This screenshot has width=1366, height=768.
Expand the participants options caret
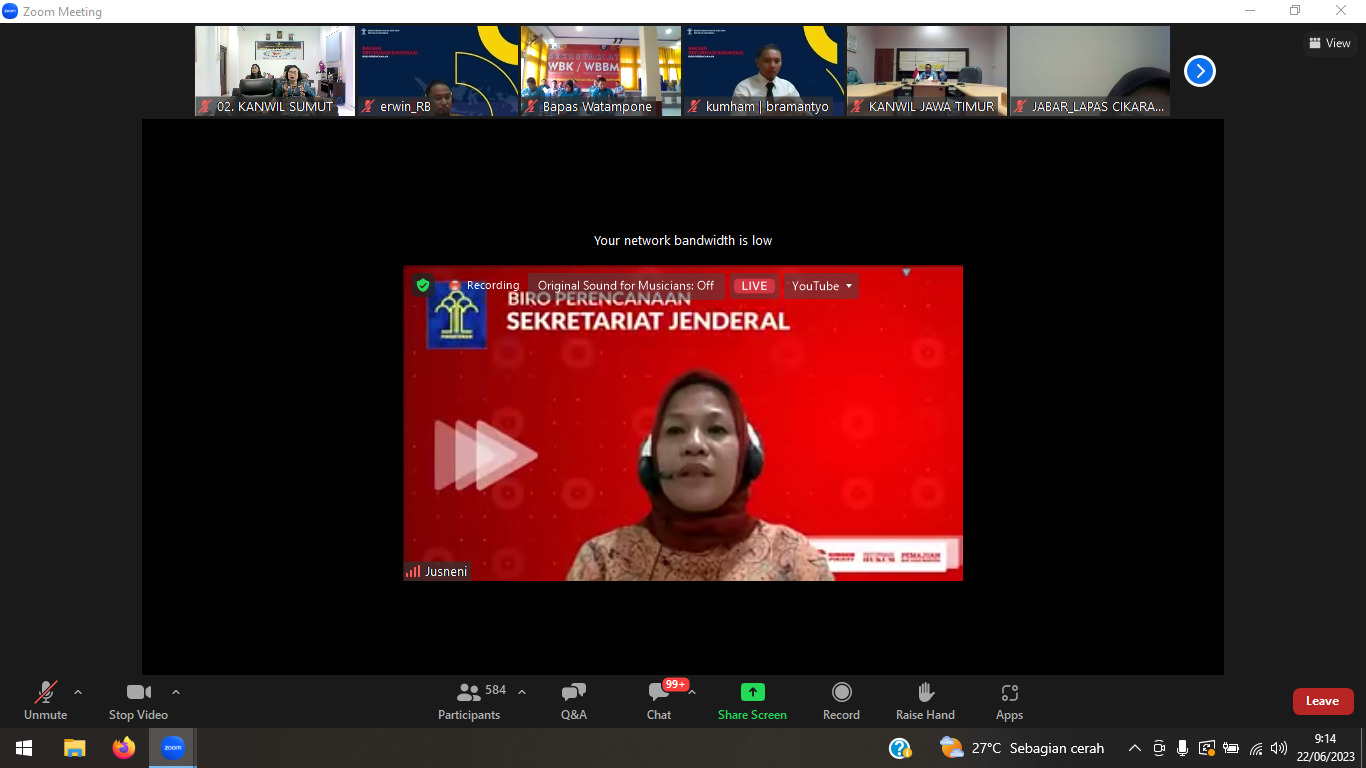[x=522, y=692]
